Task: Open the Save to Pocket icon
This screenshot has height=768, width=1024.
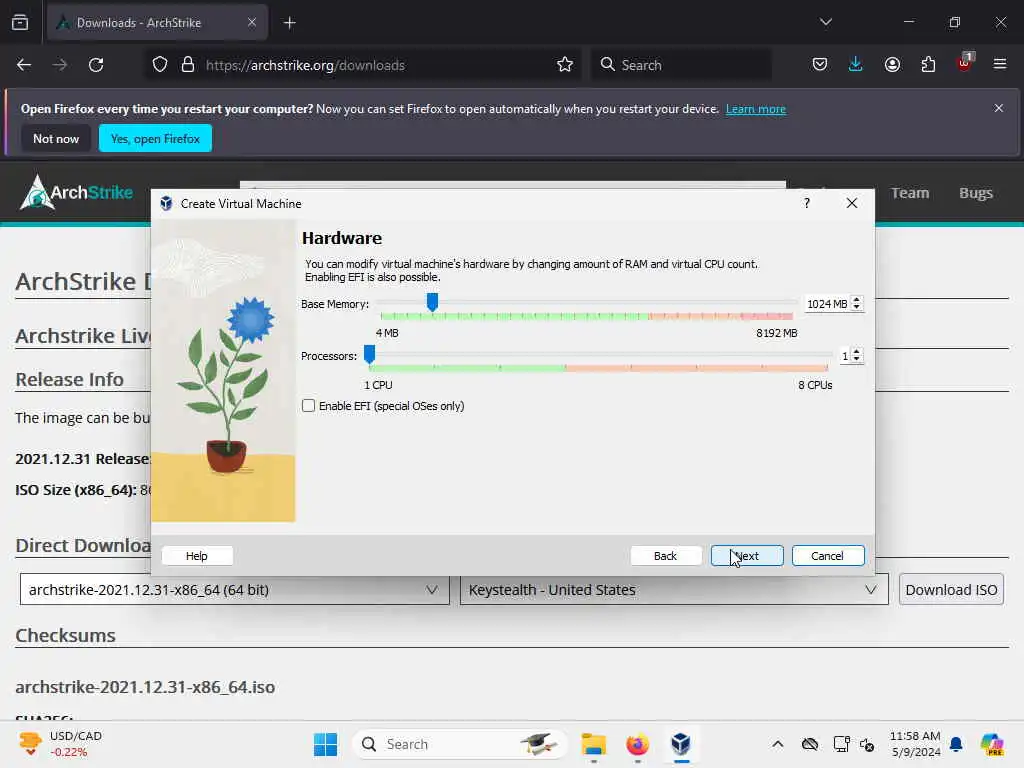Action: tap(820, 65)
